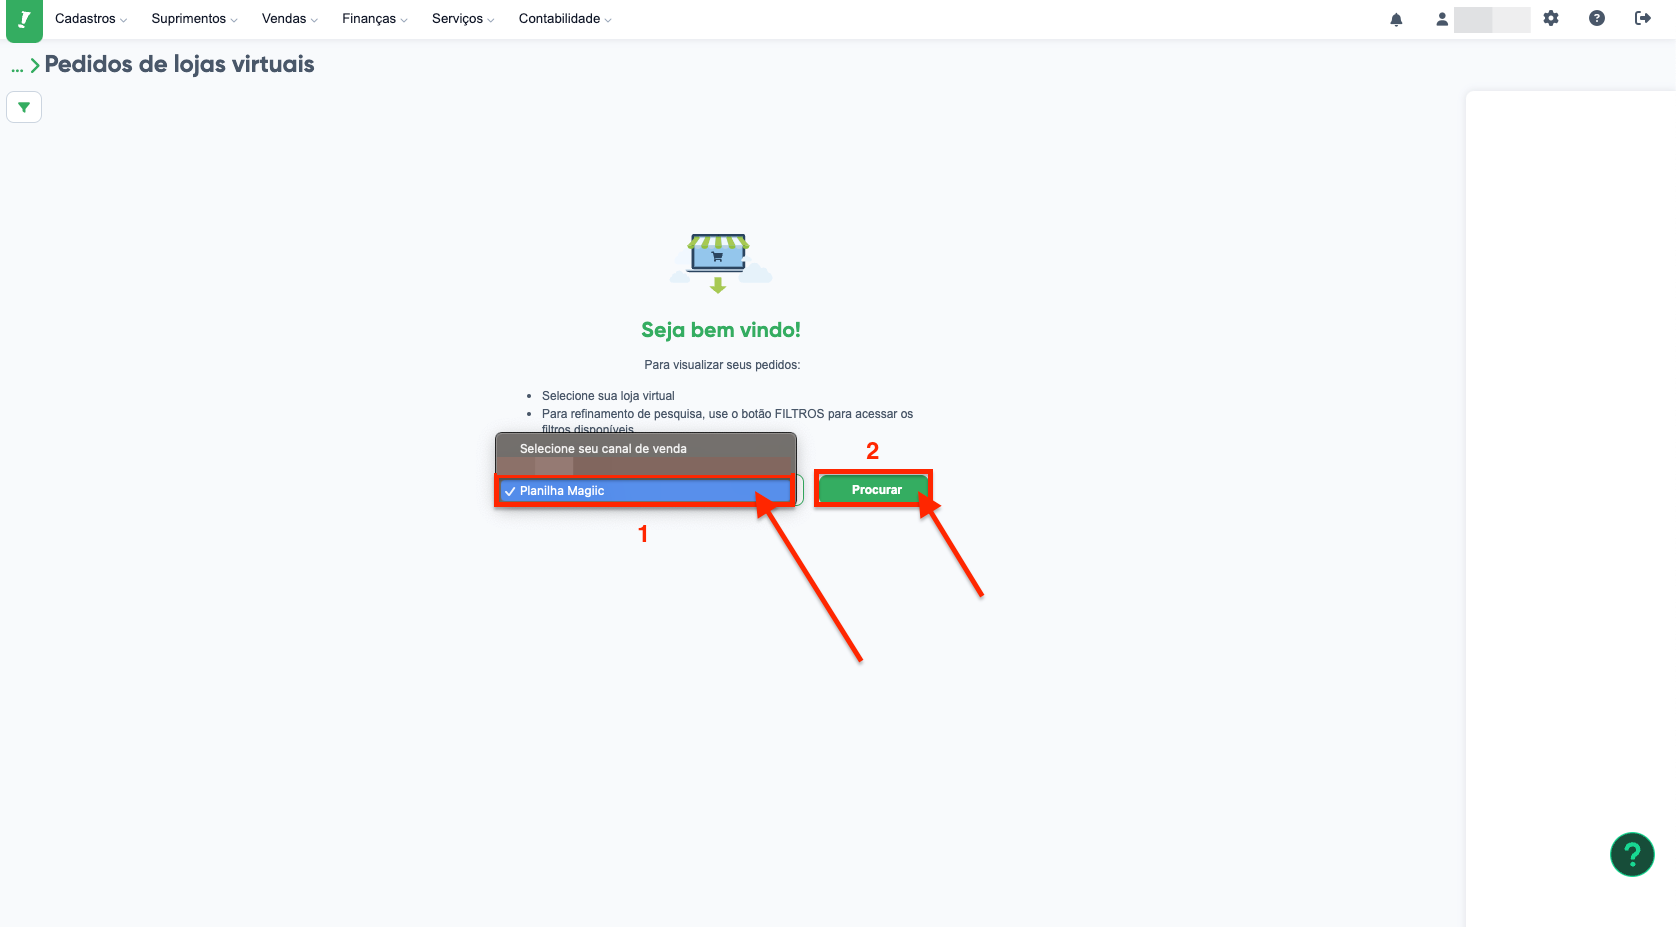Open the notifications bell

(1396, 19)
